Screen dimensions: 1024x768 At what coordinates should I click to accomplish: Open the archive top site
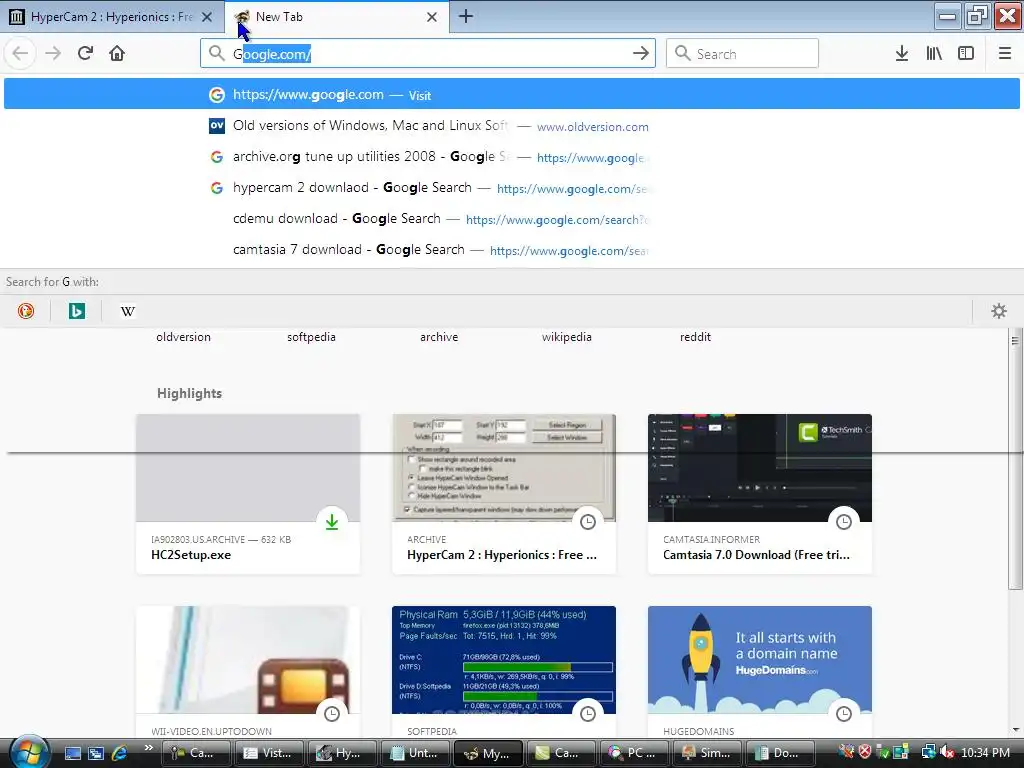[439, 337]
